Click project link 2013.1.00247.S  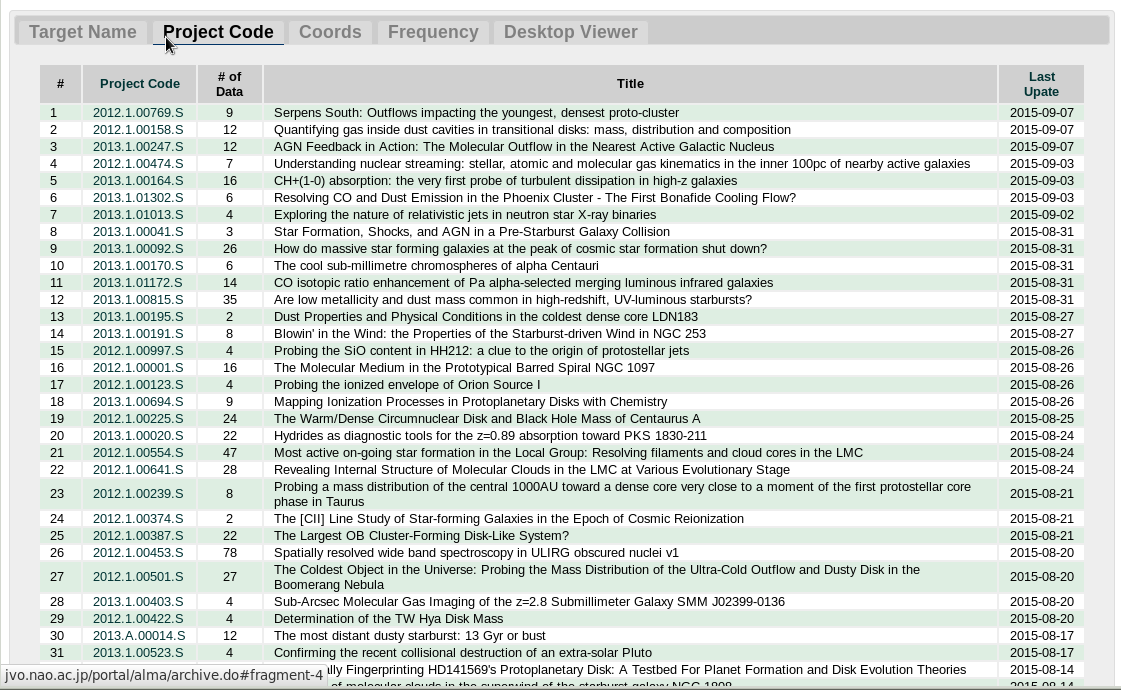[x=138, y=147]
